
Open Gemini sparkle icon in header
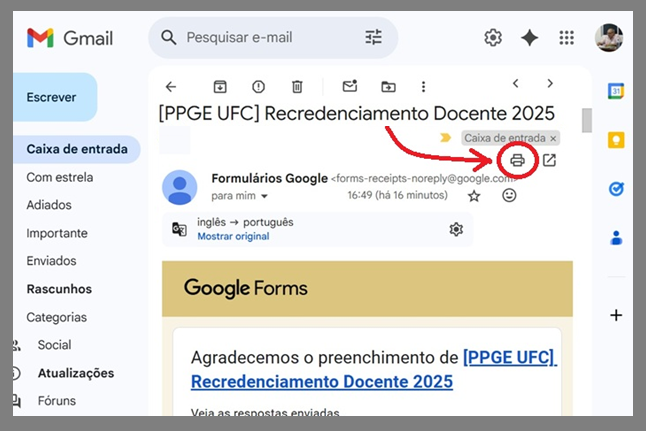[529, 38]
